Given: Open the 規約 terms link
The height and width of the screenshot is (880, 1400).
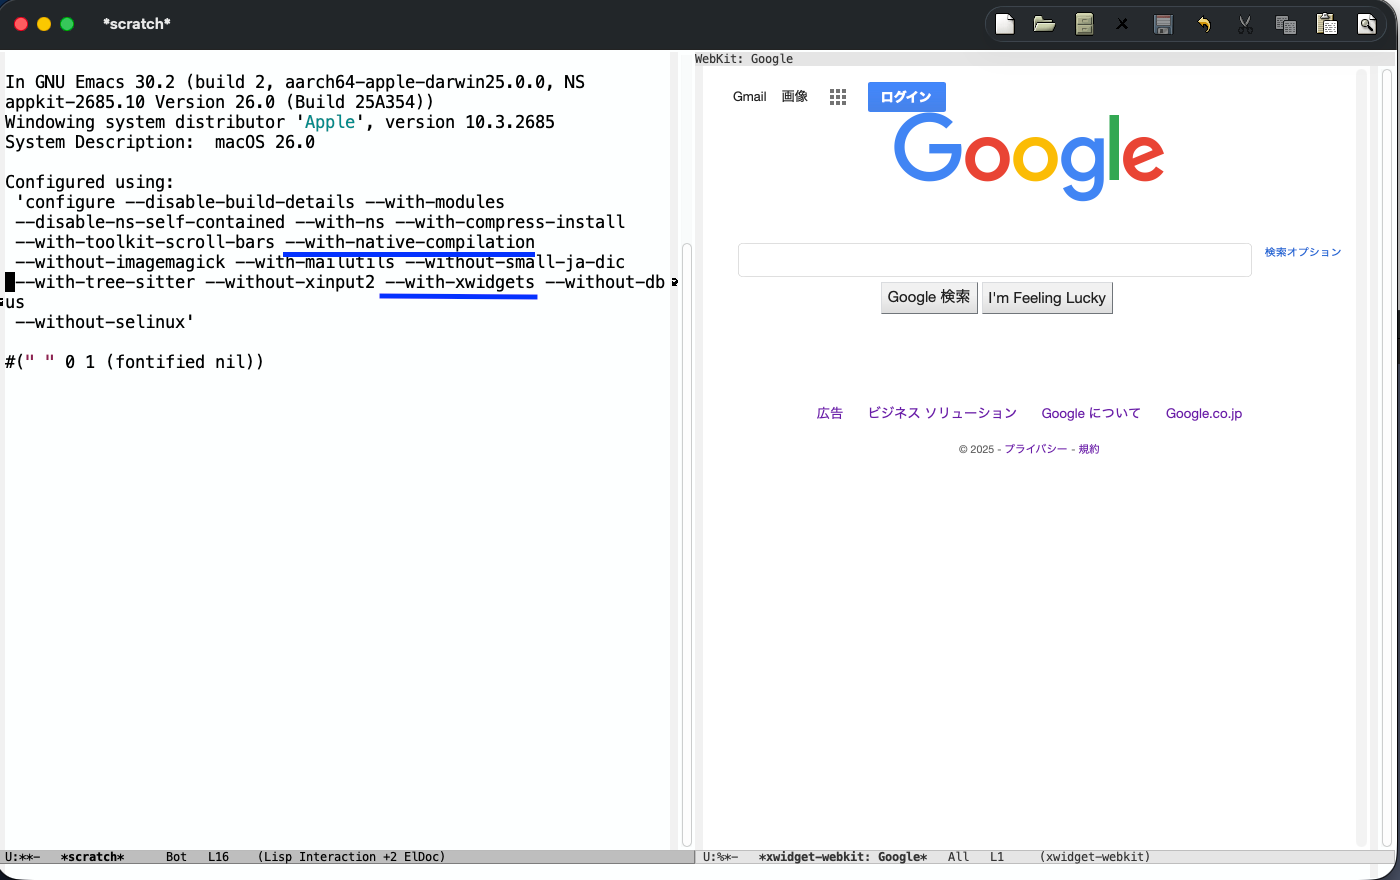Looking at the screenshot, I should pos(1089,449).
